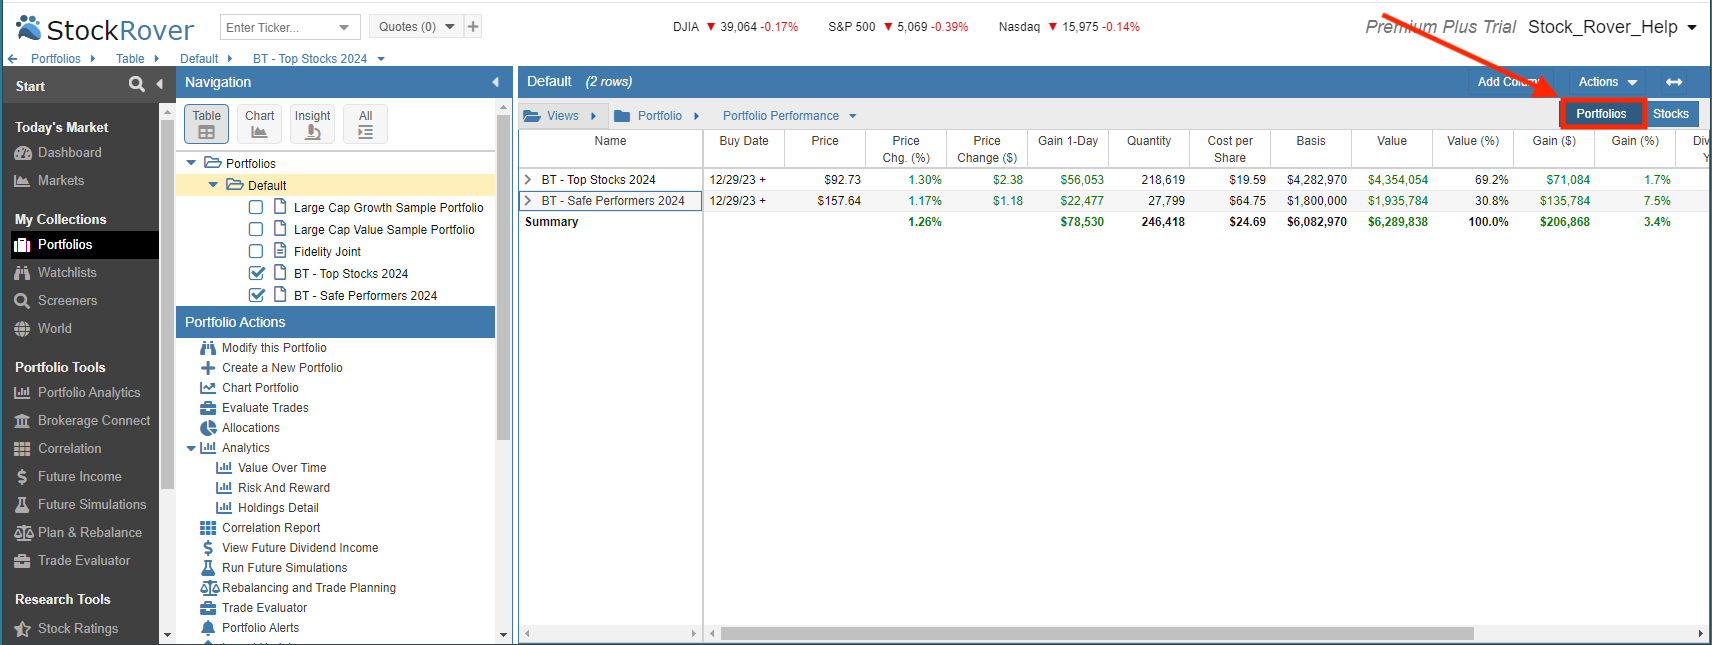Viewport: 1712px width, 645px height.
Task: Check Large Cap Growth Sample Portfolio box
Action: (256, 207)
